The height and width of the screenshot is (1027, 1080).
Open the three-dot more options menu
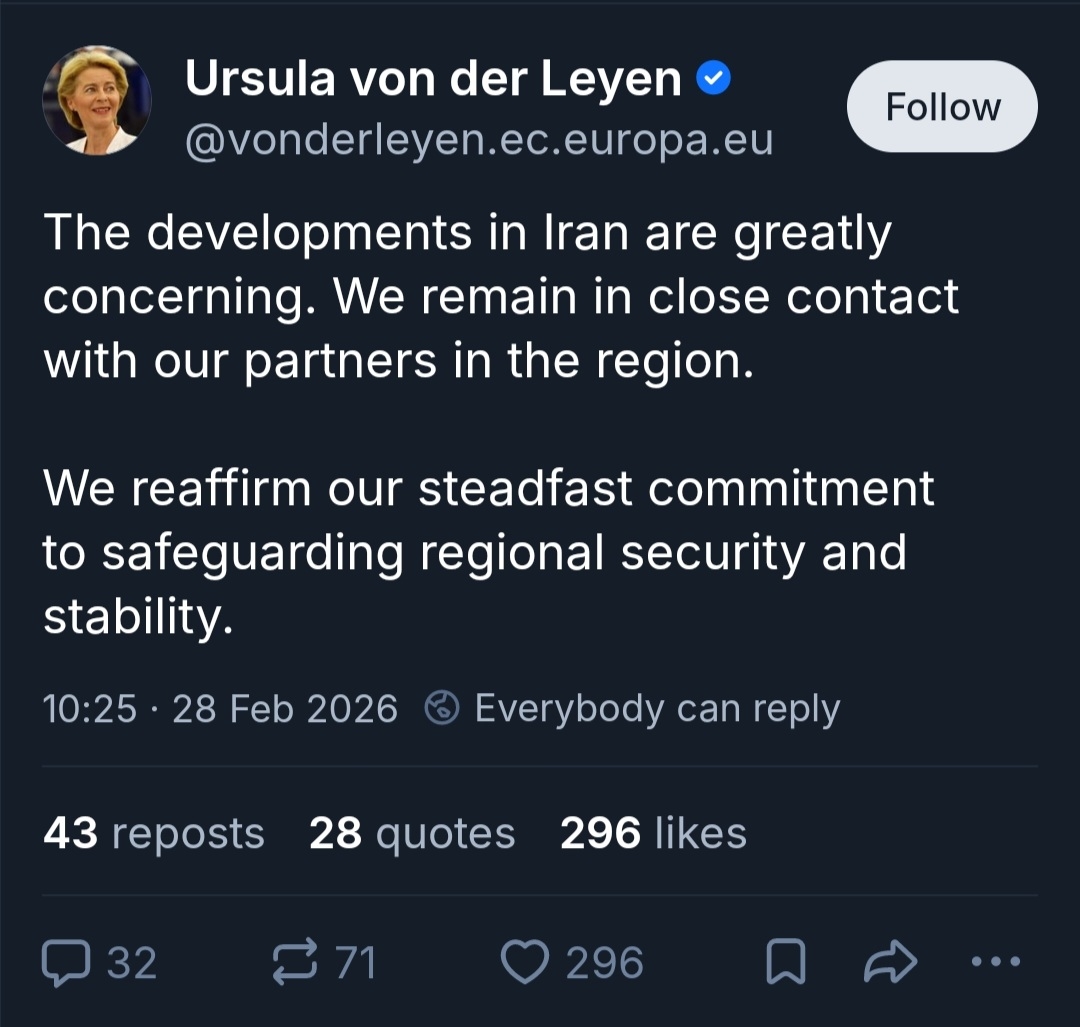coord(996,962)
